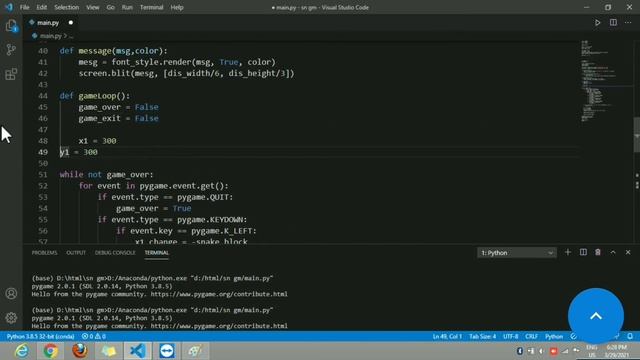Click 'def message(msg,color):' on line 40
640x360 pixels.
(x=113, y=51)
